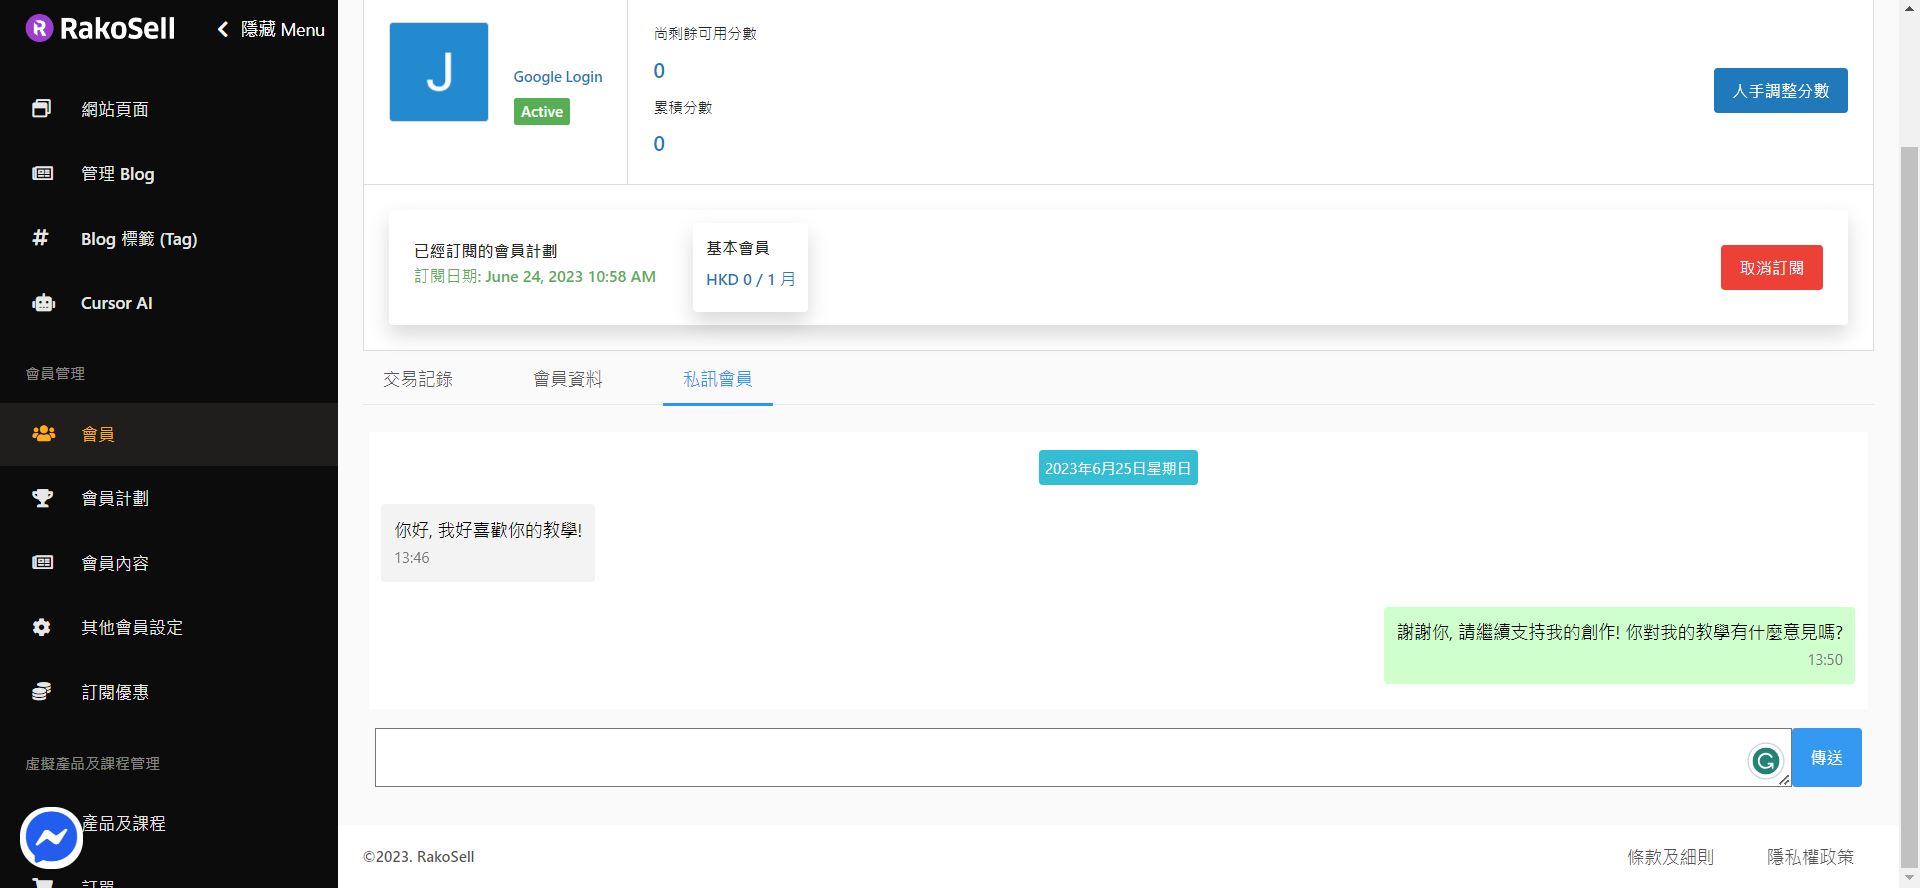1920x888 pixels.
Task: Click the Cursor AI robot icon
Action: [x=43, y=303]
